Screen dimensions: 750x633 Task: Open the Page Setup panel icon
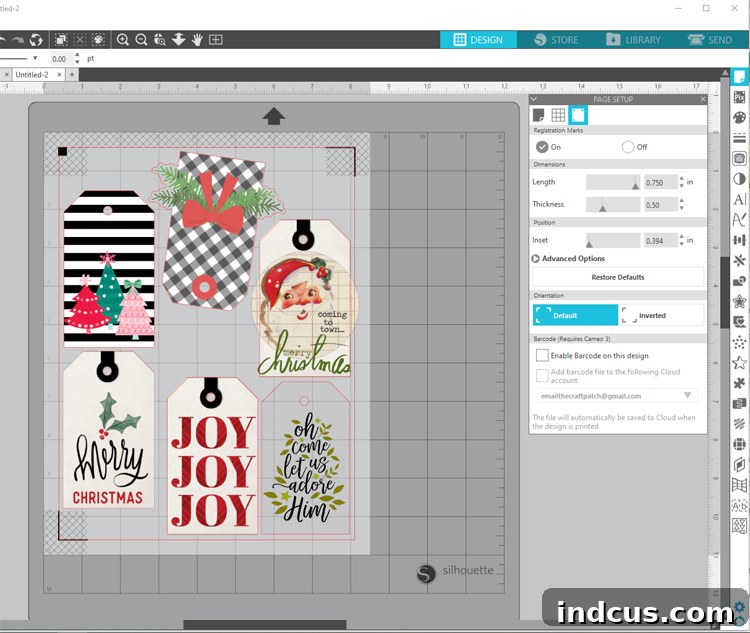click(739, 77)
